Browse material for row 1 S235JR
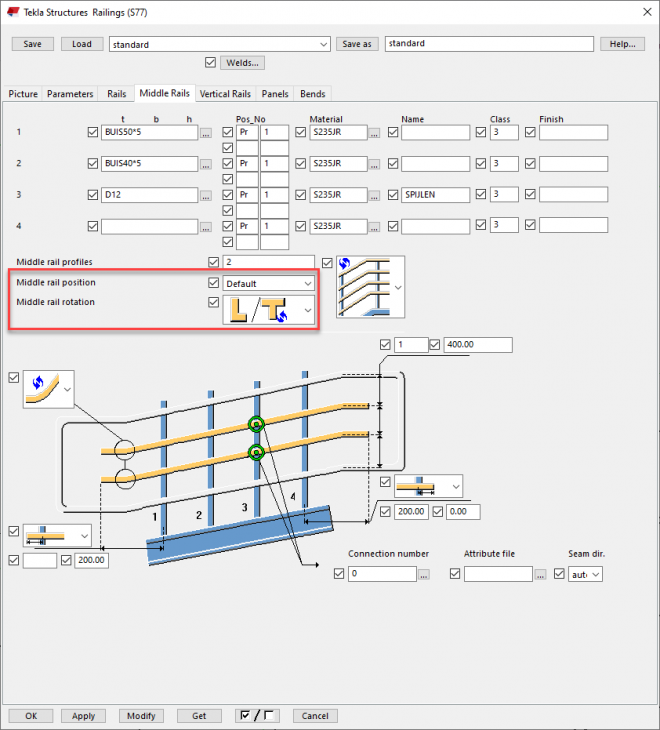 374,133
